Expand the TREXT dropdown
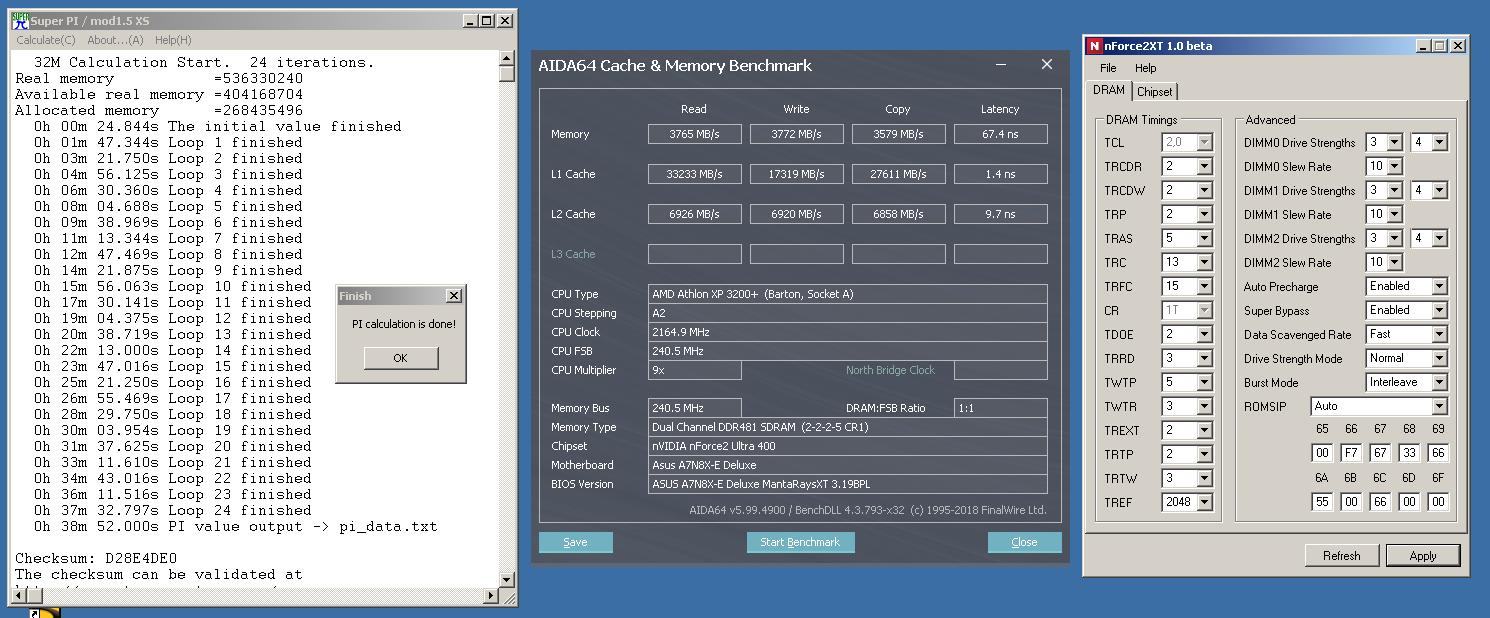The height and width of the screenshot is (618, 1490). (x=1204, y=431)
